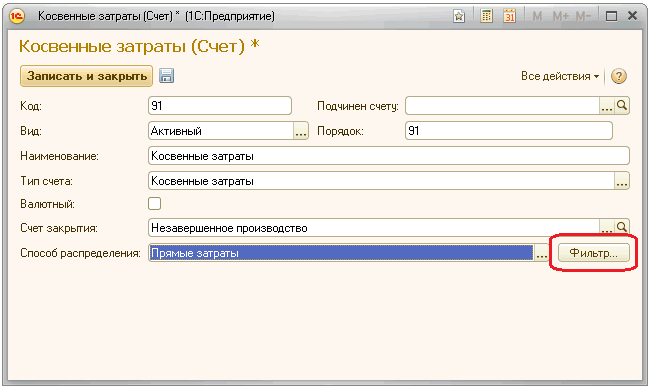Close the Косвенные затраты window

click(x=632, y=16)
